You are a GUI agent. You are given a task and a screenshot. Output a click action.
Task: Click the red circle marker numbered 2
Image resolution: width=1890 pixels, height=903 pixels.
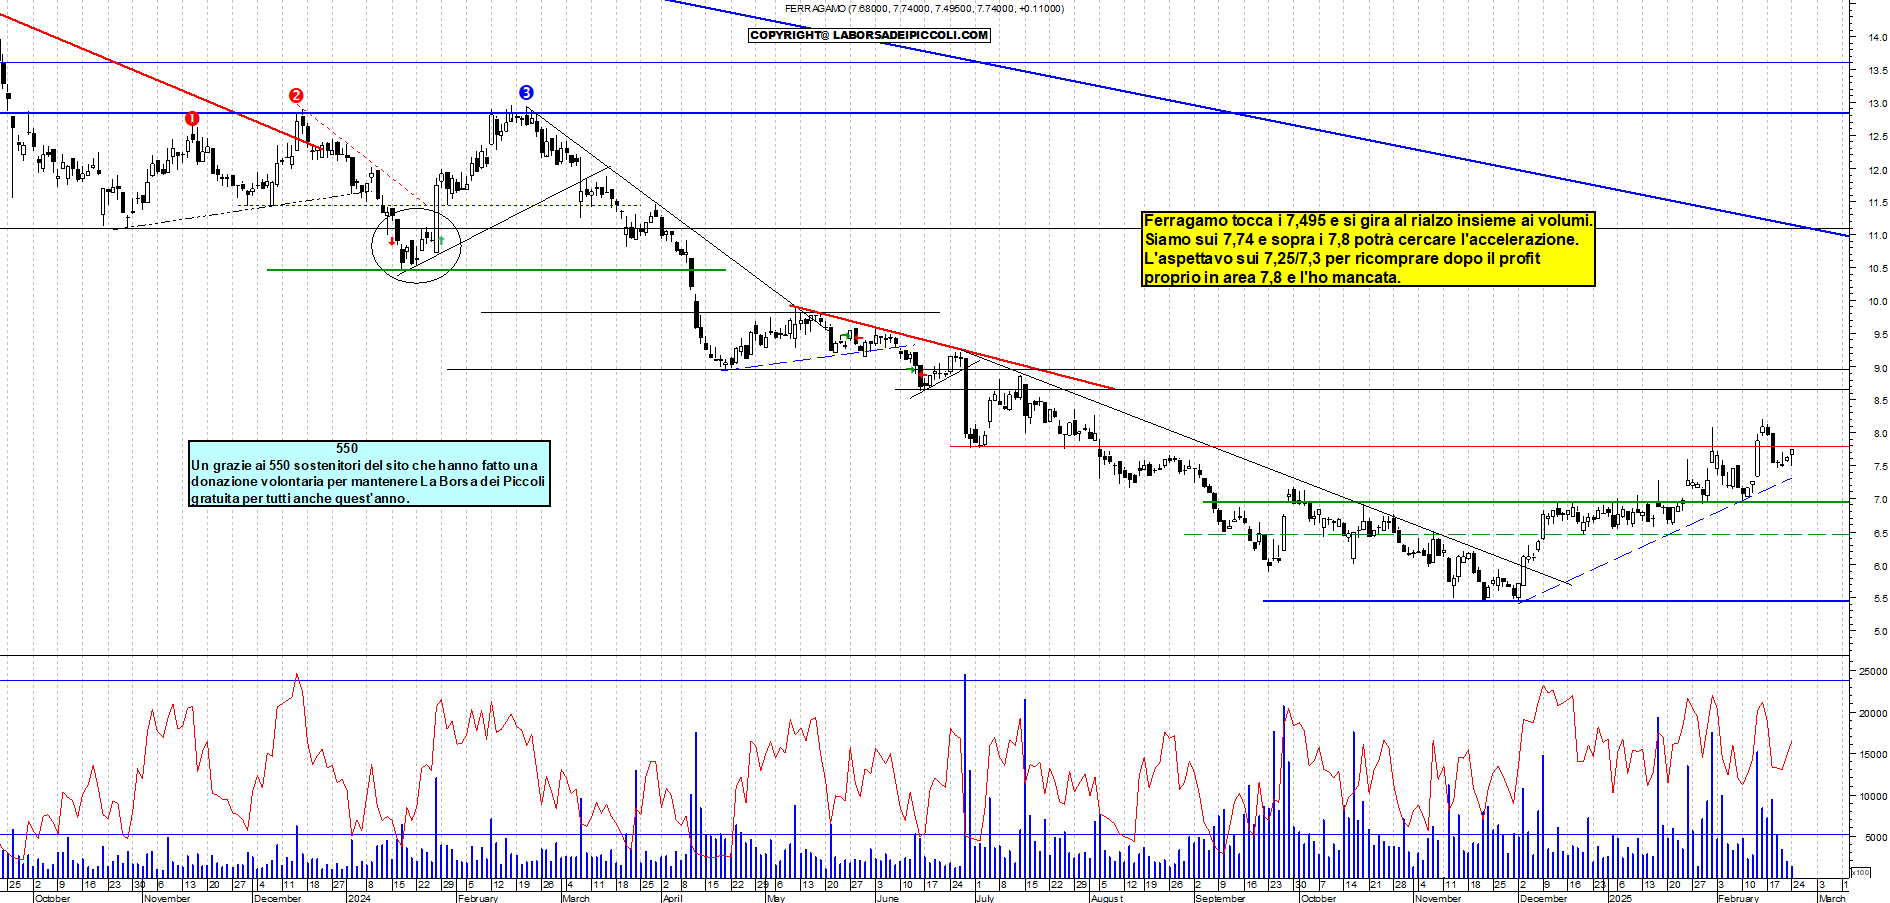(x=296, y=96)
